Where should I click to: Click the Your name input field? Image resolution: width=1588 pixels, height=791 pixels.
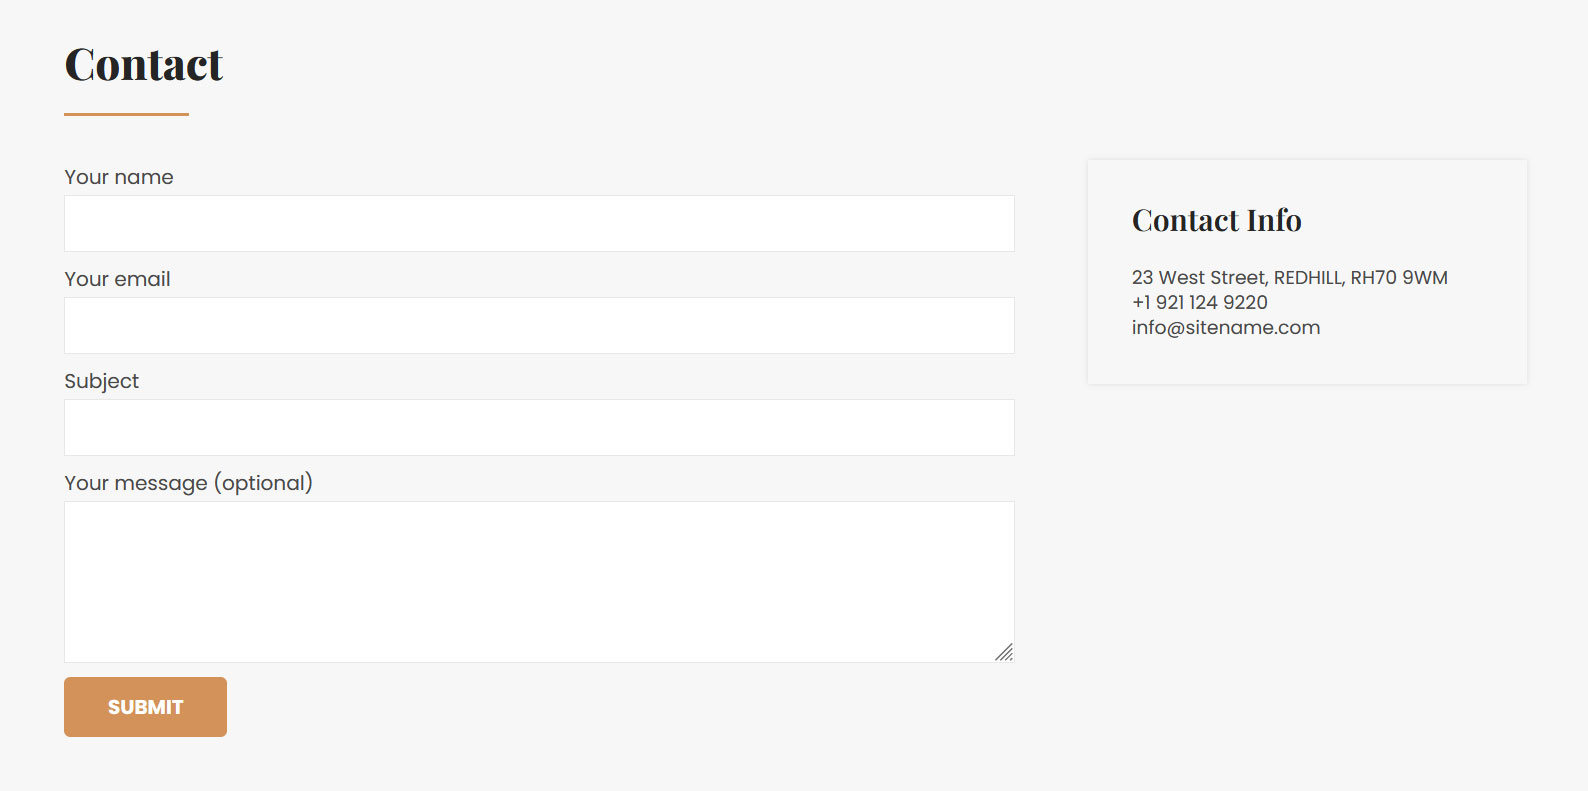tap(539, 223)
